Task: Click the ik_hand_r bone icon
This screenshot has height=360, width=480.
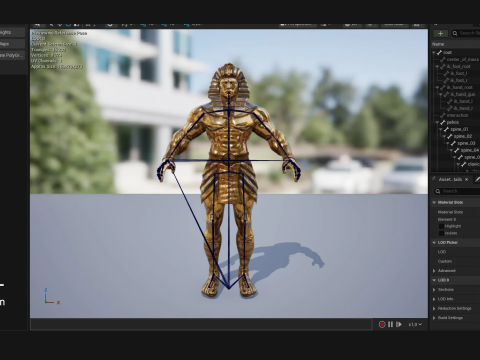Action: pos(450,108)
